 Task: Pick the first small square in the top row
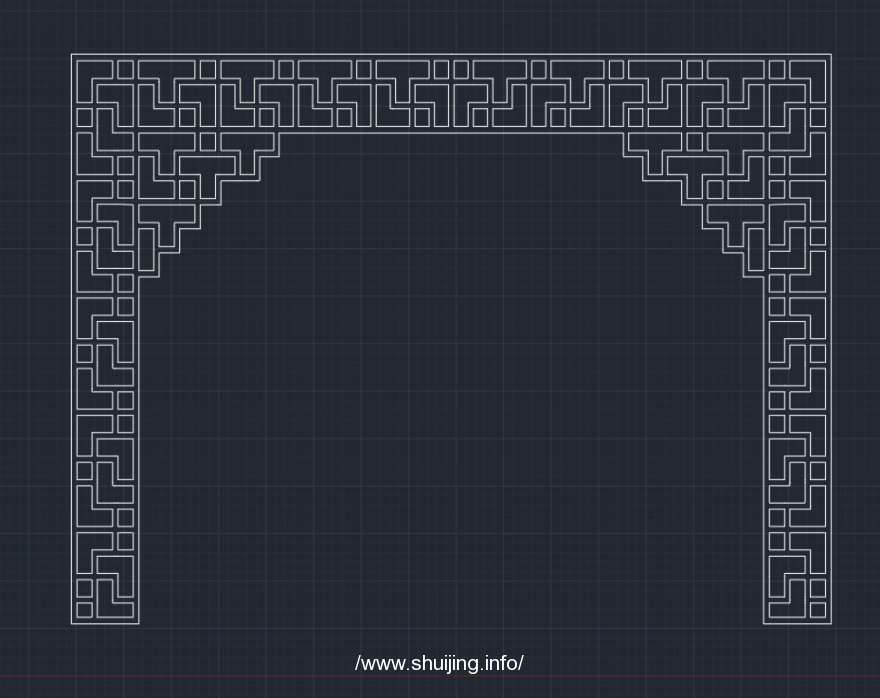125,69
